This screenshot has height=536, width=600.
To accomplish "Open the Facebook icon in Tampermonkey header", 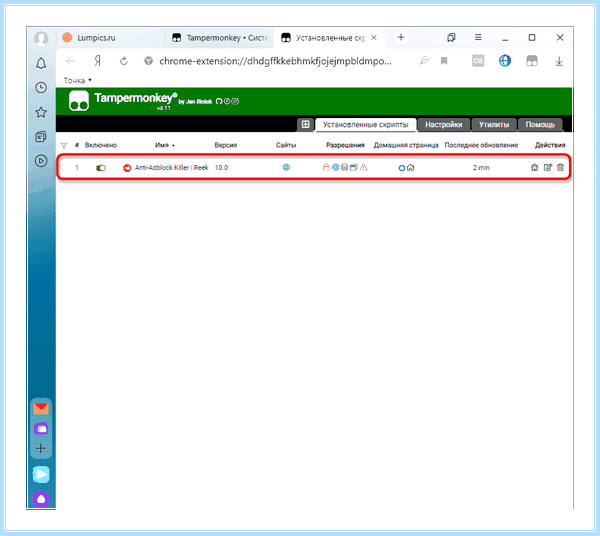I will (x=227, y=101).
